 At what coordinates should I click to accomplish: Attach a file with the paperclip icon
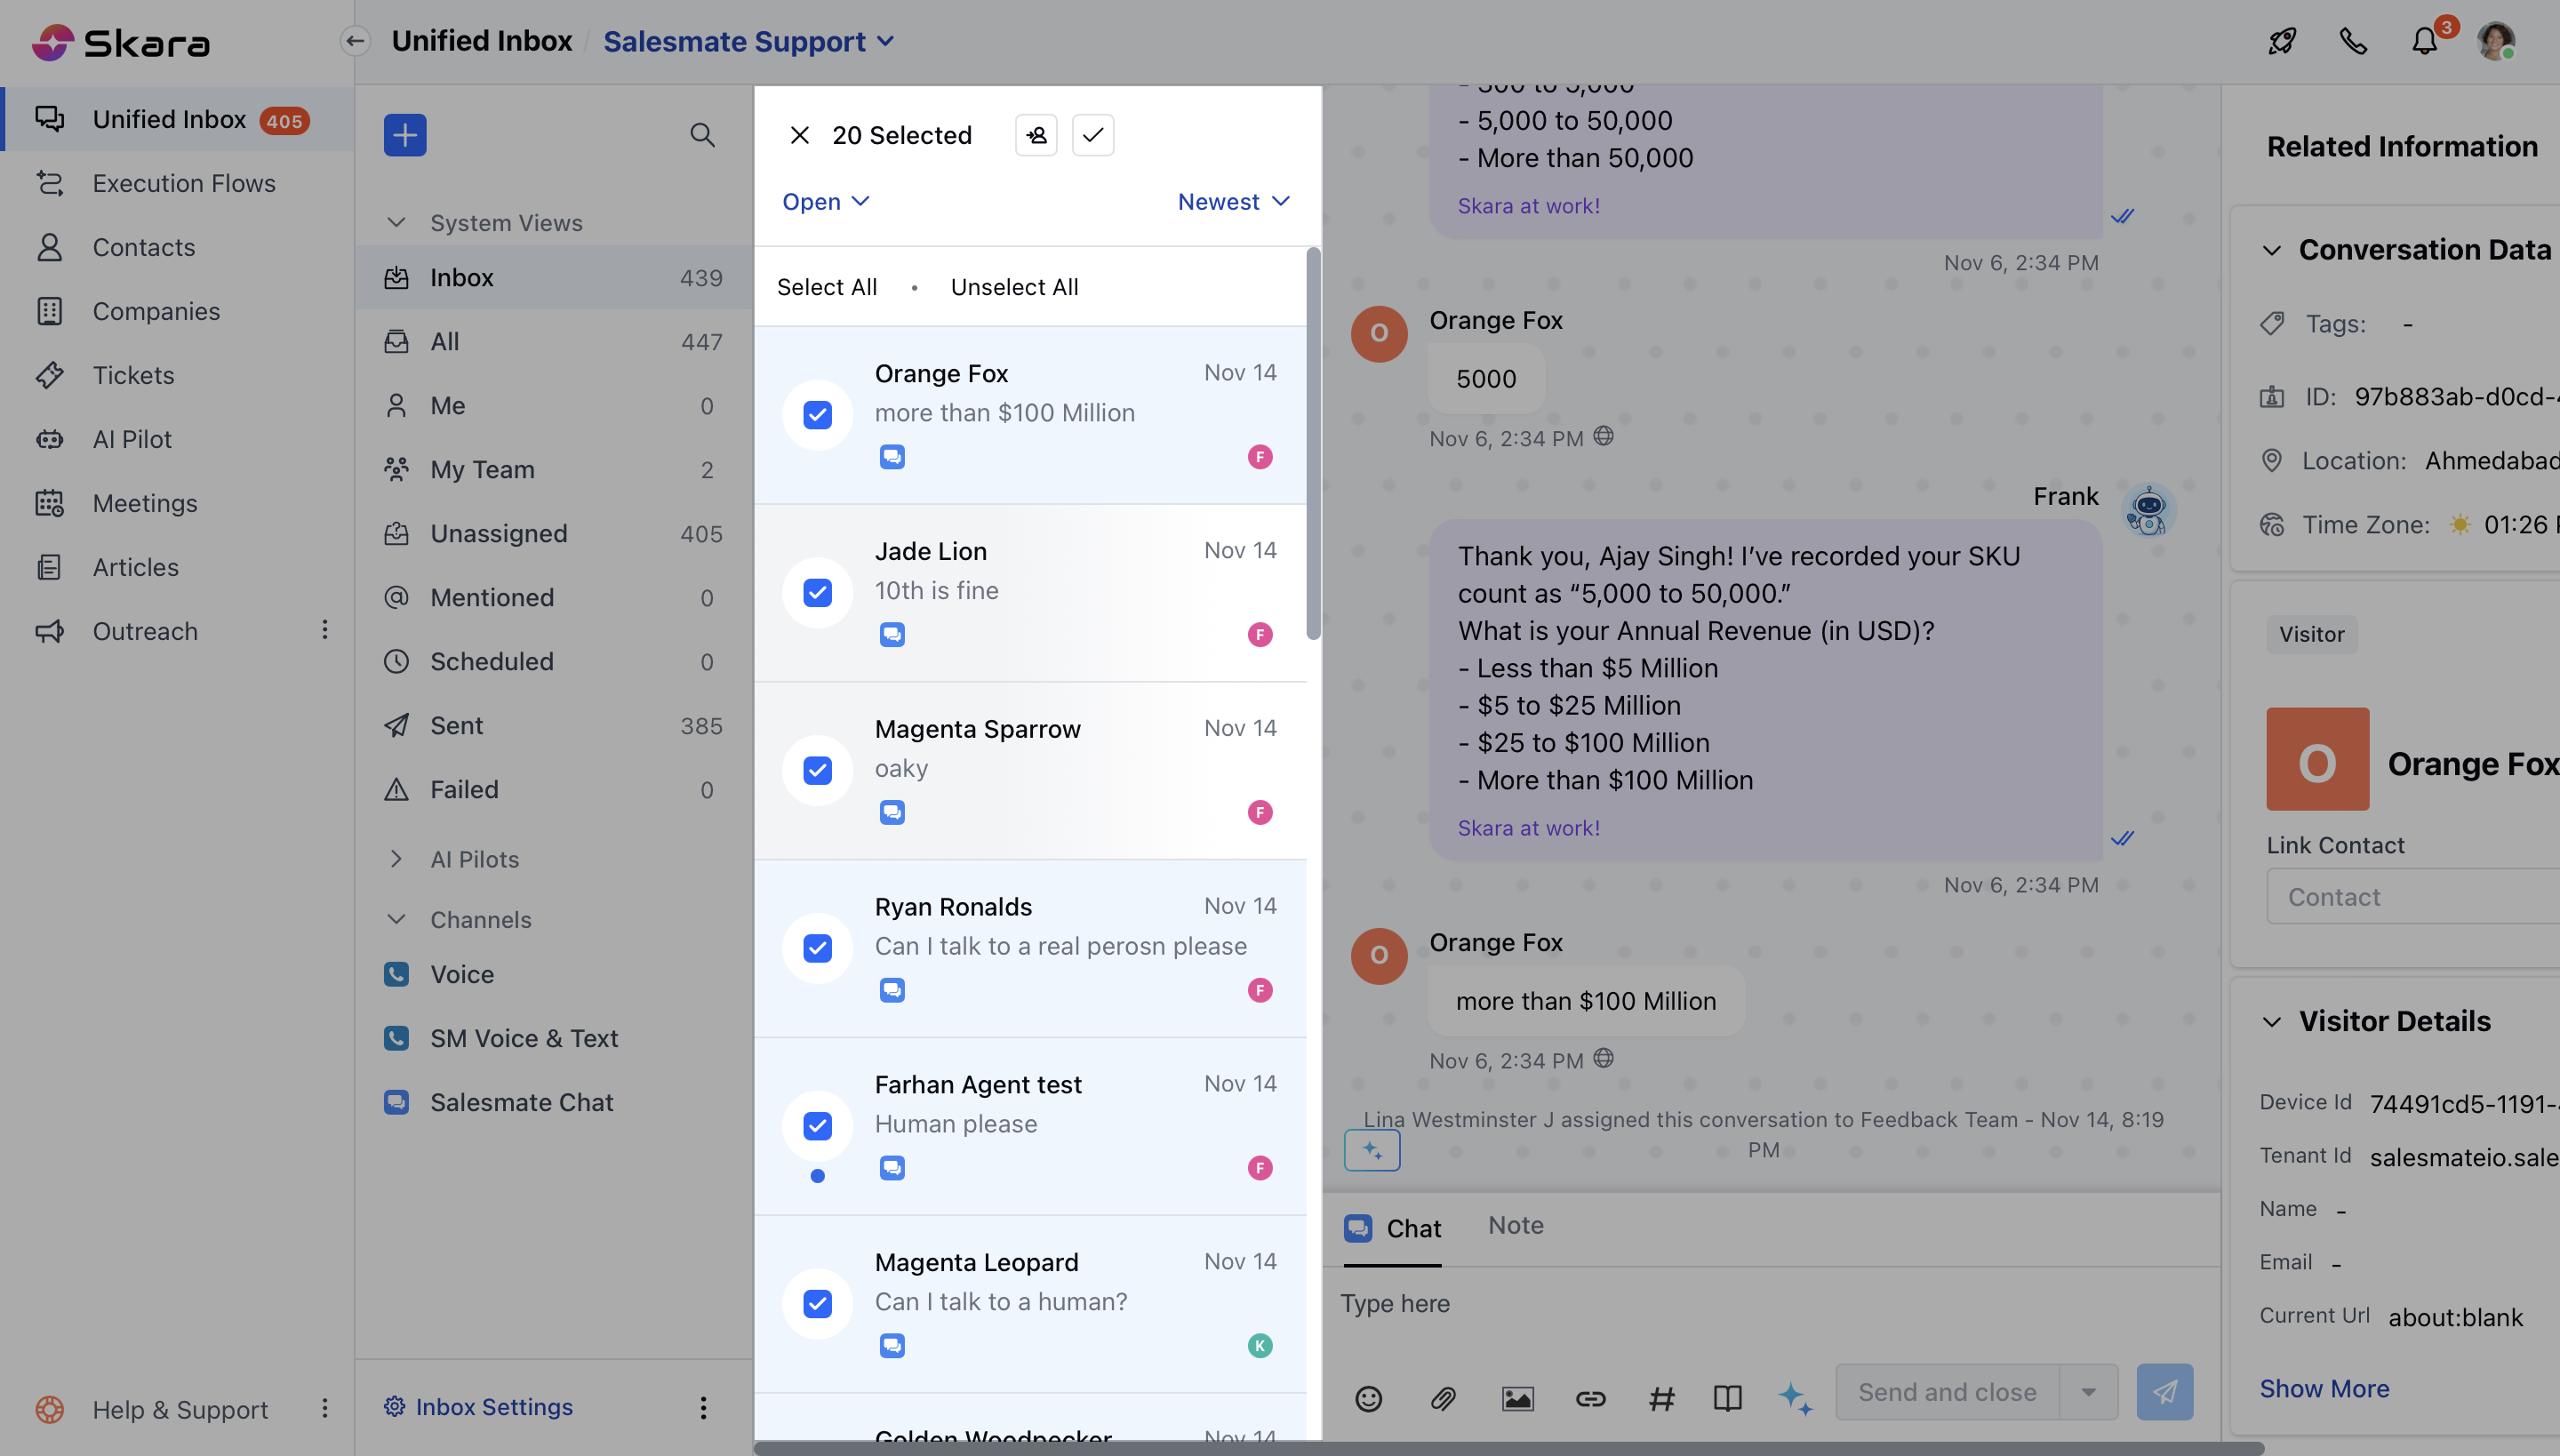[x=1443, y=1398]
